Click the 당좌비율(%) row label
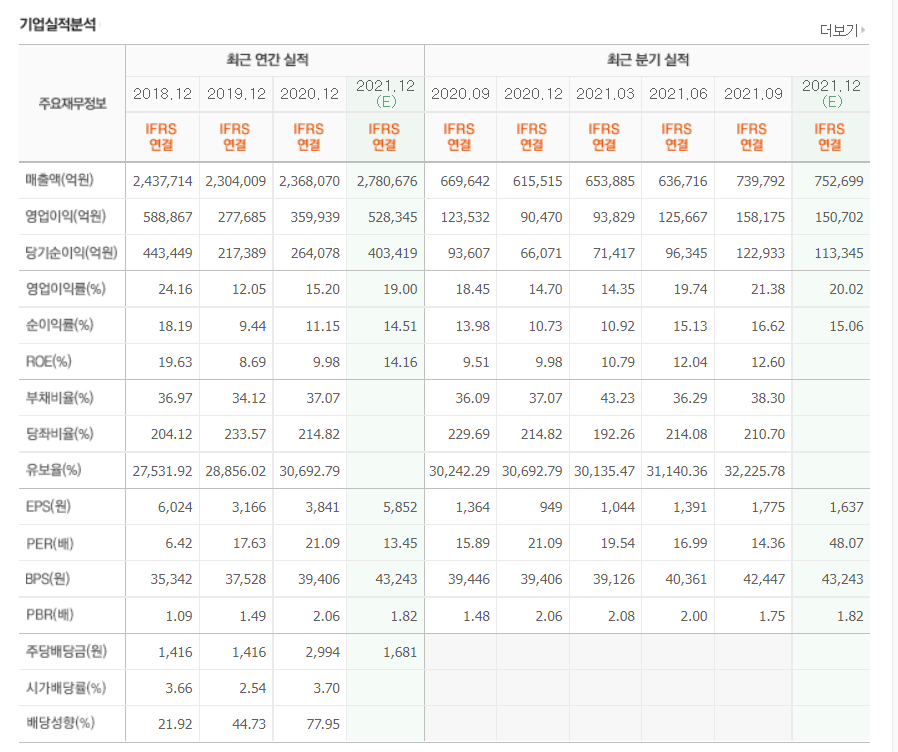This screenshot has height=752, width=898. click(x=60, y=434)
